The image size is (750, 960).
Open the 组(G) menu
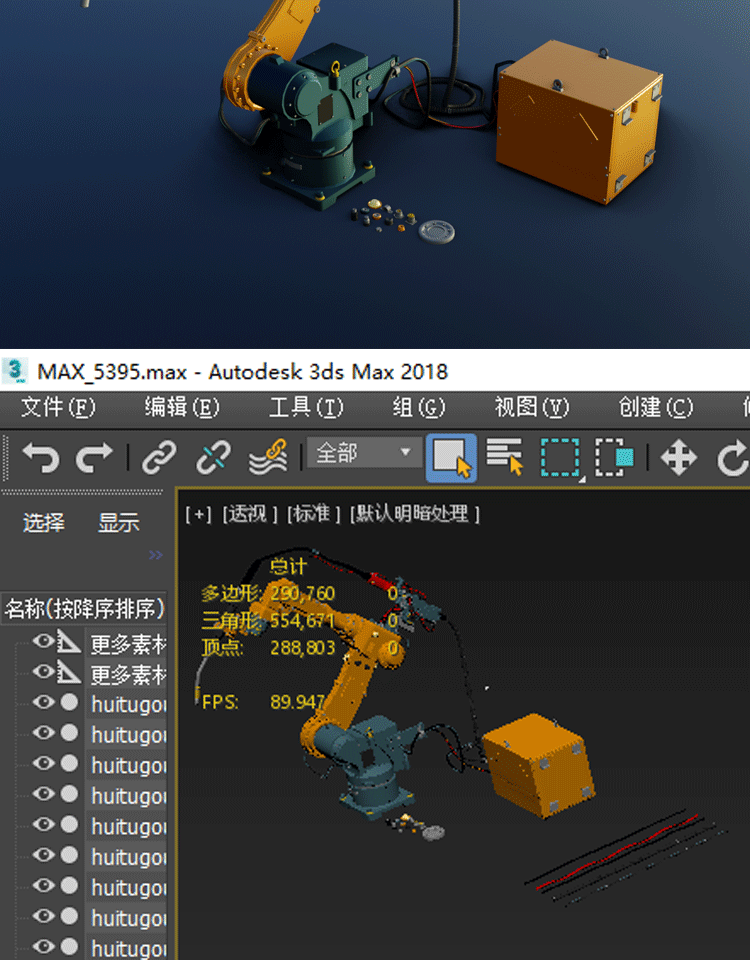(x=419, y=408)
